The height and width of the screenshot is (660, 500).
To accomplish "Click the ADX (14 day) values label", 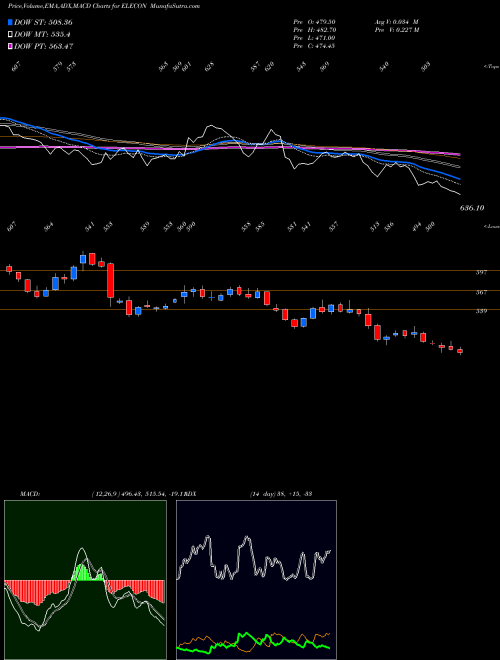I will [280, 493].
